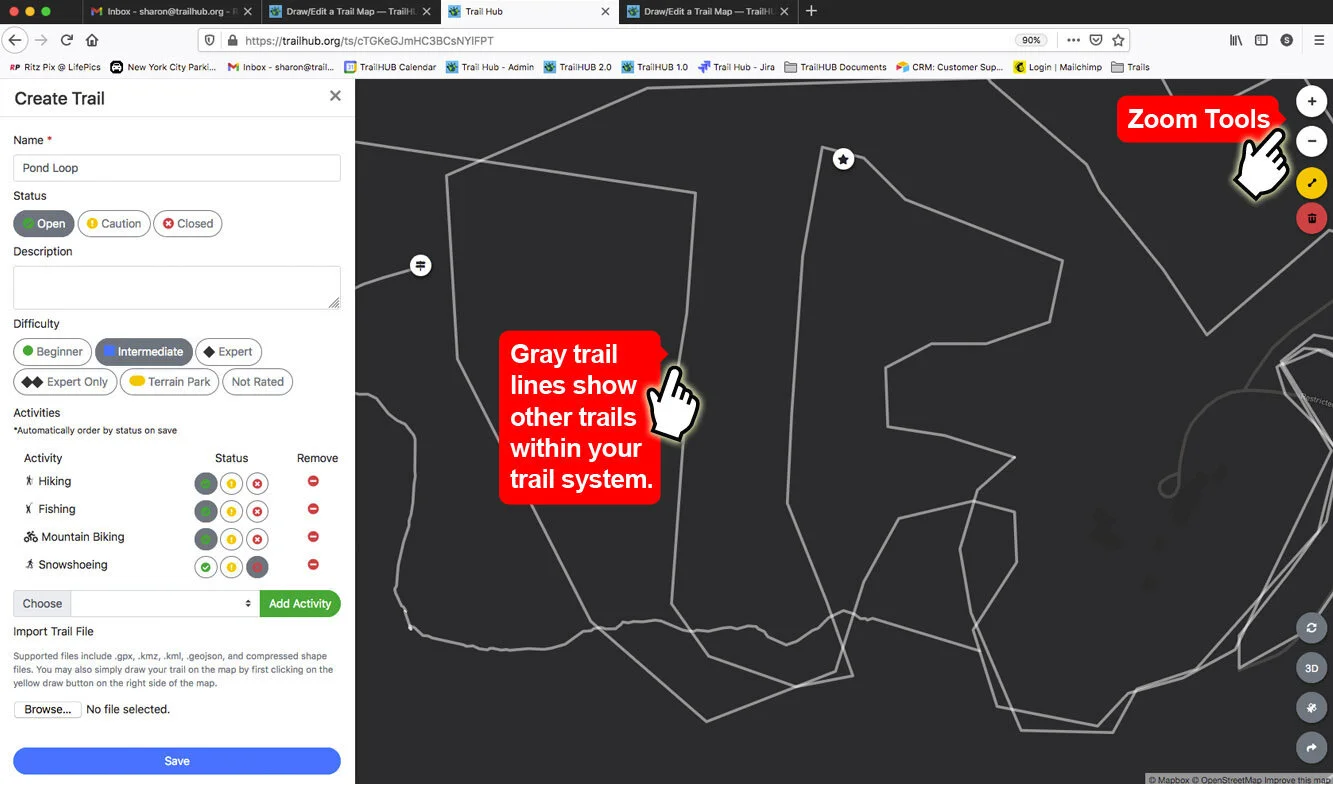Viewport: 1333px width, 785px height.
Task: Click into the Description text area
Action: tap(177, 287)
